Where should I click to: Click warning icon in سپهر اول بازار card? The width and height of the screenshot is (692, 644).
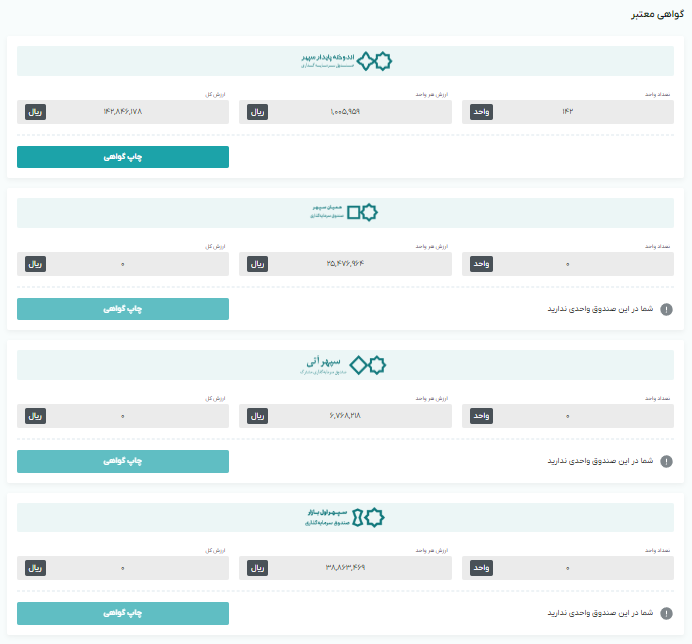(666, 614)
